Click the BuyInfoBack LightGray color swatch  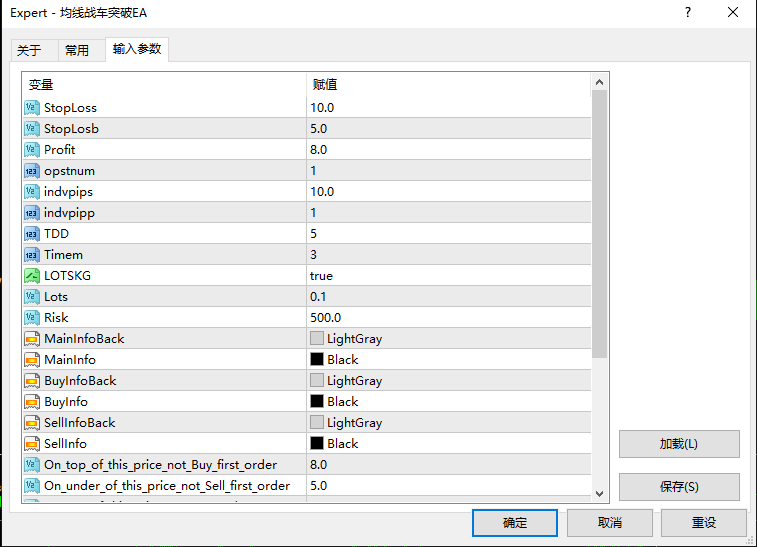click(317, 381)
